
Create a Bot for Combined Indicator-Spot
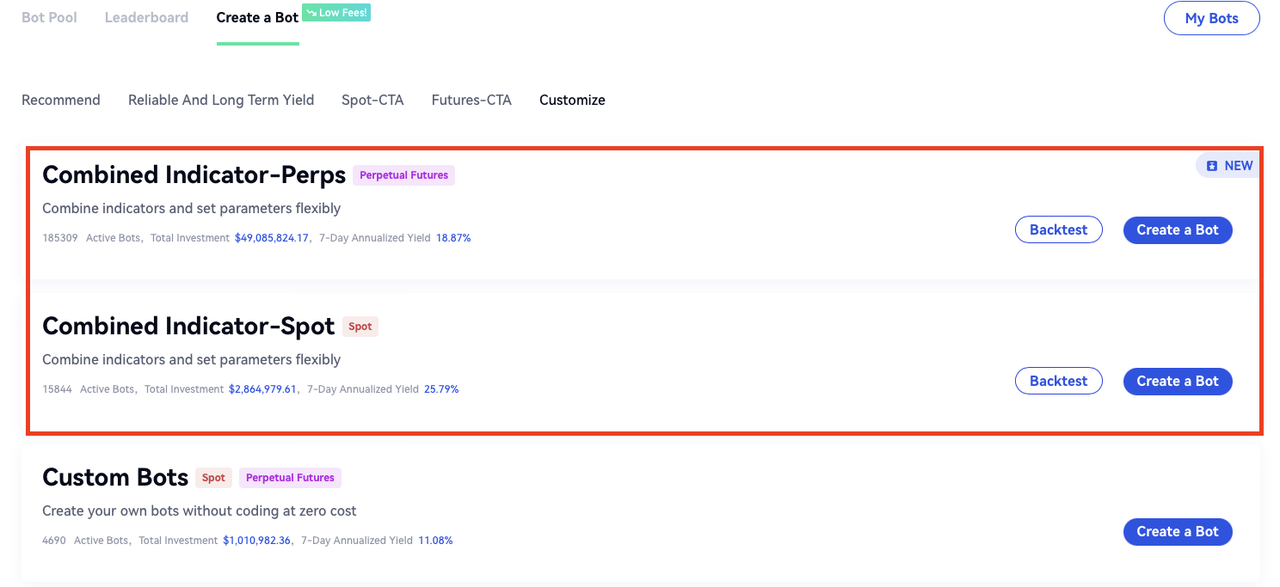click(x=1177, y=381)
